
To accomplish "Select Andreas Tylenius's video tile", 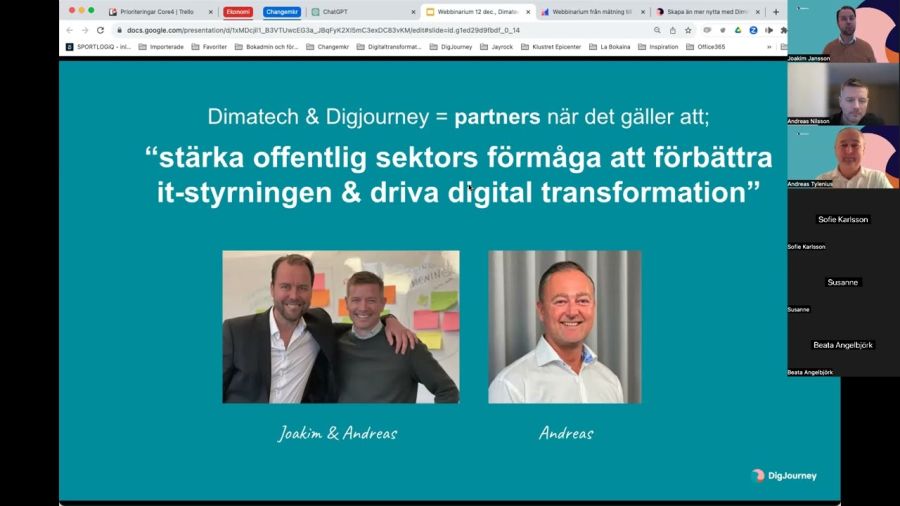I will pos(843,157).
